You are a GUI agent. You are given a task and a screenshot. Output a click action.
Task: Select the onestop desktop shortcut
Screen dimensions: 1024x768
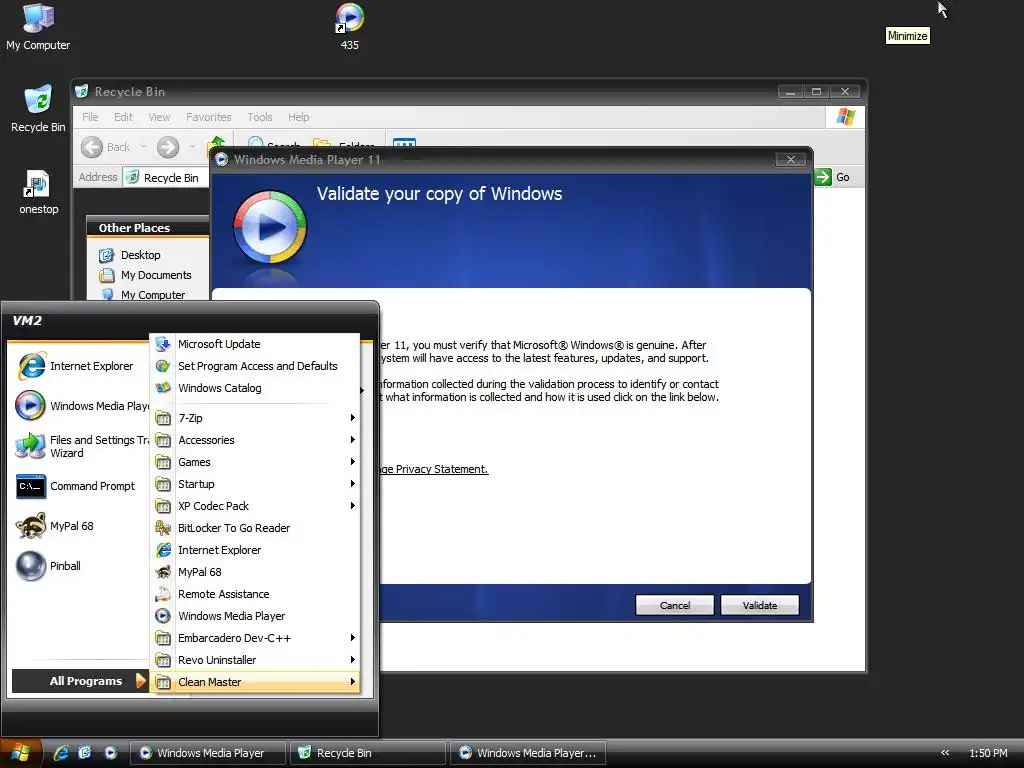tap(38, 192)
